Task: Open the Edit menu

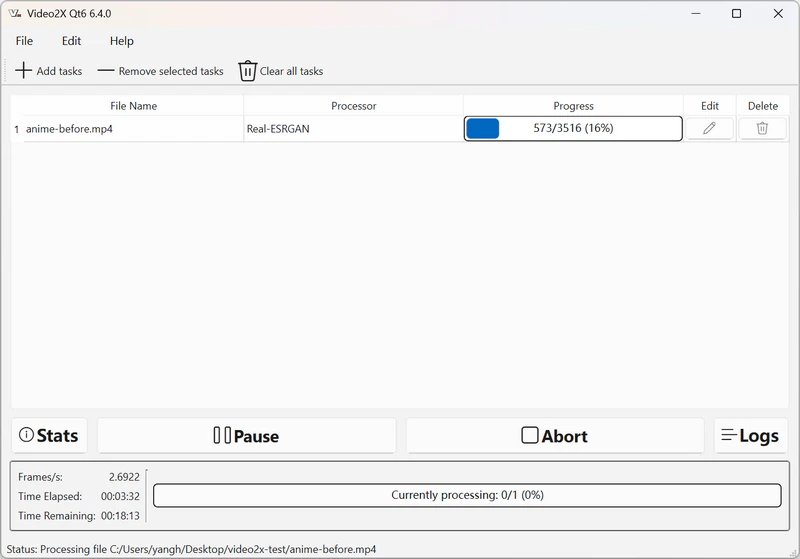Action: (x=71, y=41)
